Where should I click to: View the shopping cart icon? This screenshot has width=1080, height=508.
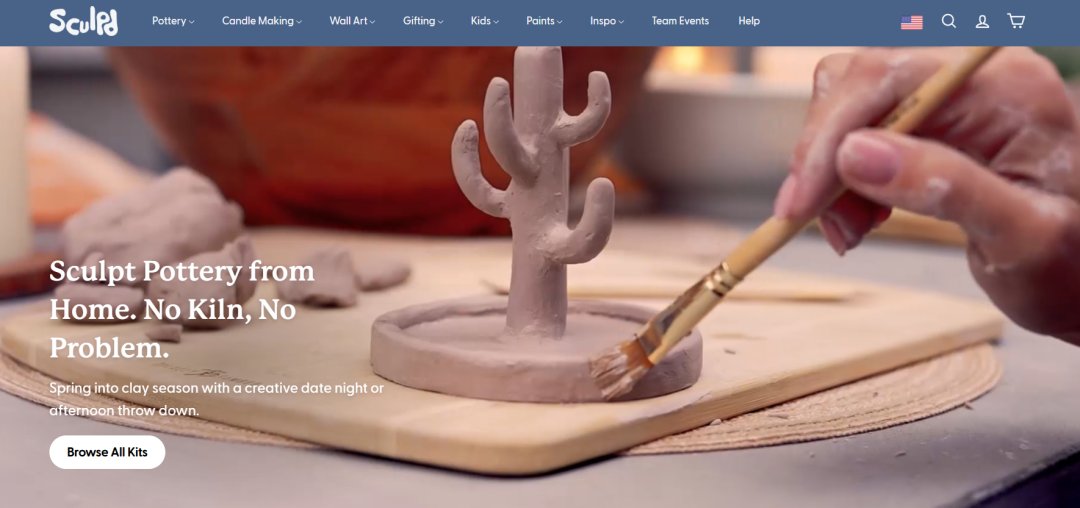tap(1016, 21)
